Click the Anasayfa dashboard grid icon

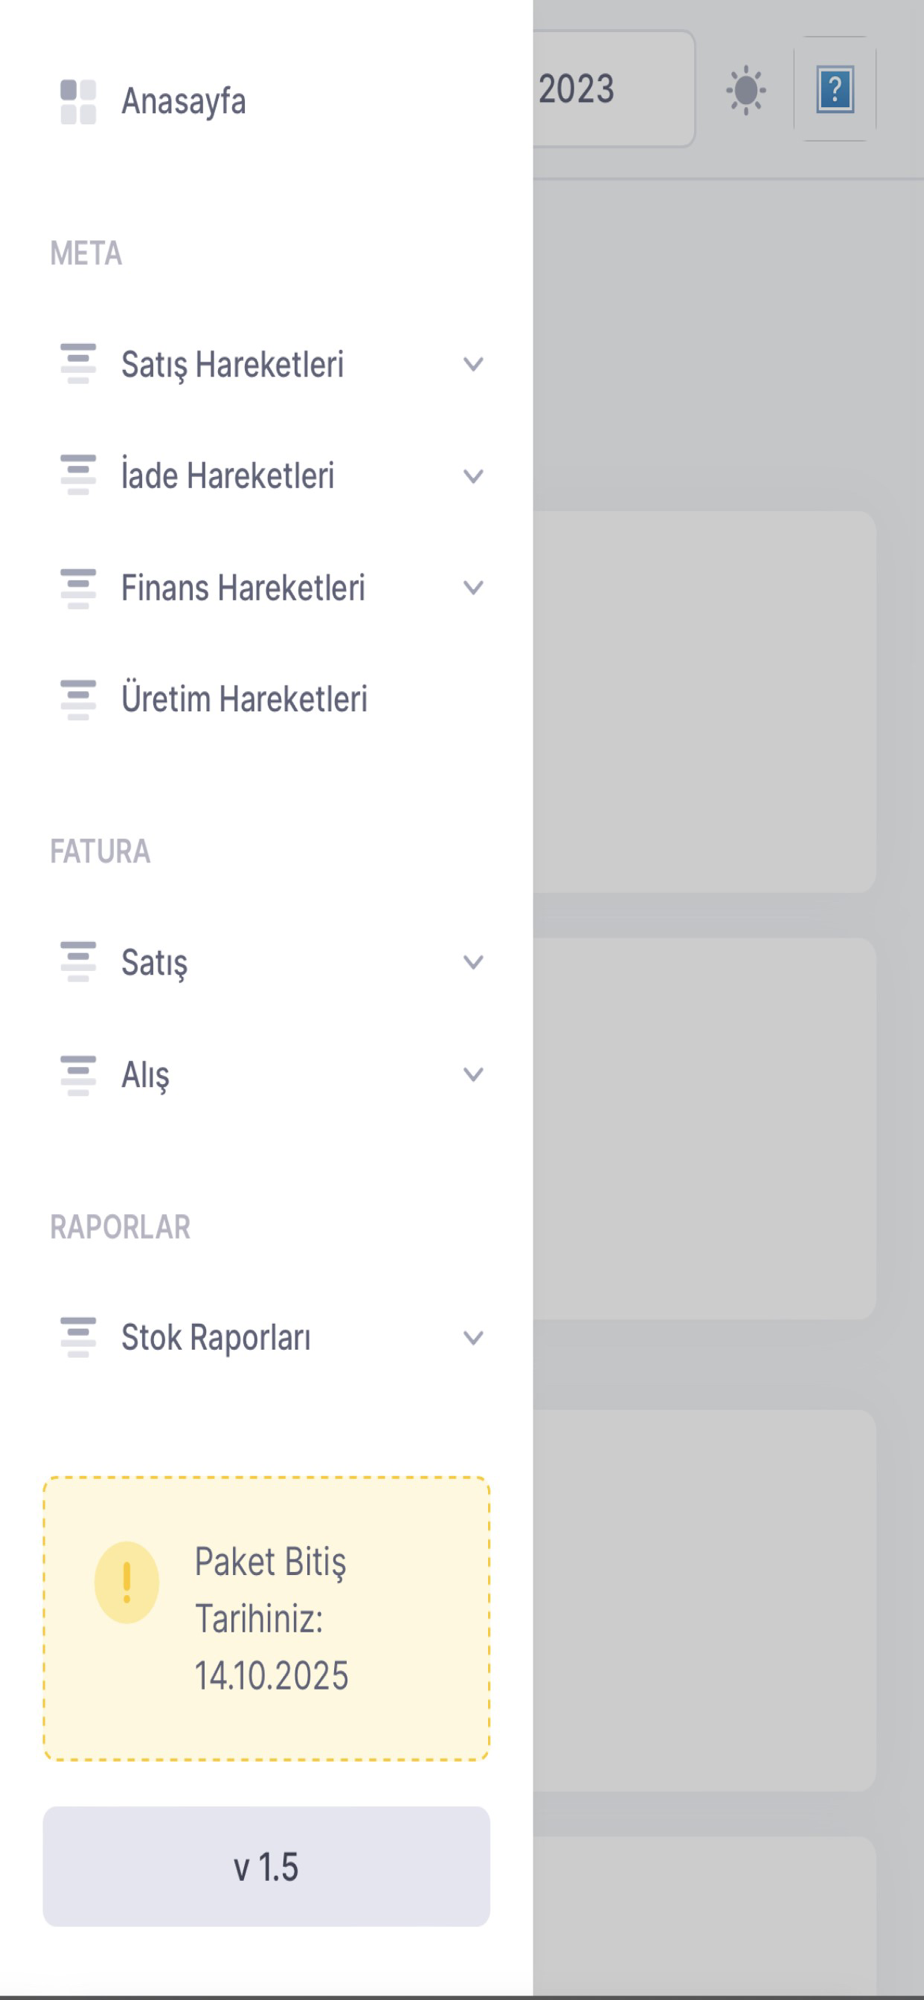78,102
